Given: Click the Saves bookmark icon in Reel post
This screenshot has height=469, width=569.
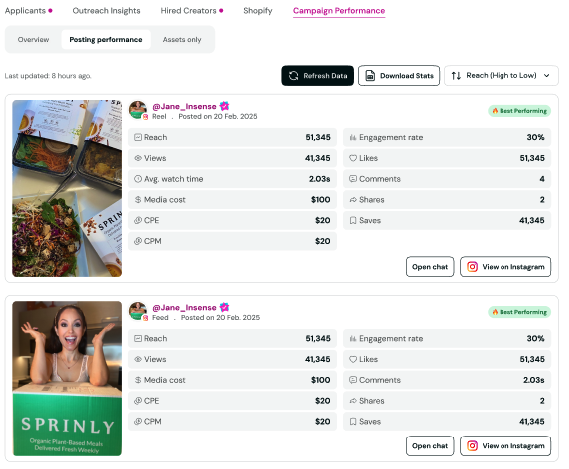Looking at the screenshot, I should (x=353, y=220).
